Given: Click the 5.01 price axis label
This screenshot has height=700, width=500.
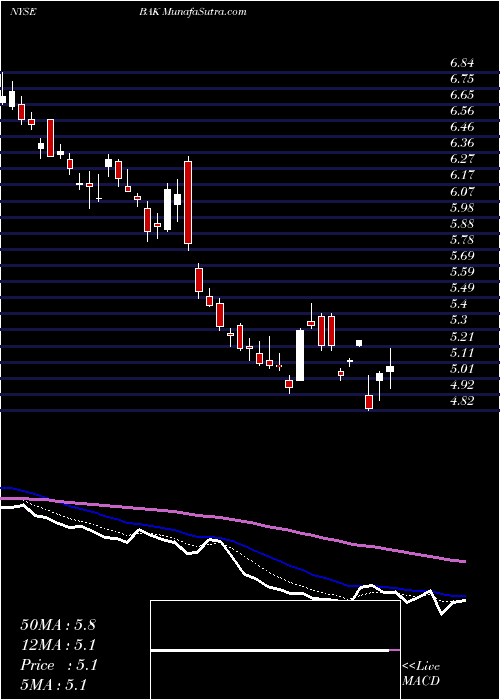Looking at the screenshot, I should [462, 369].
